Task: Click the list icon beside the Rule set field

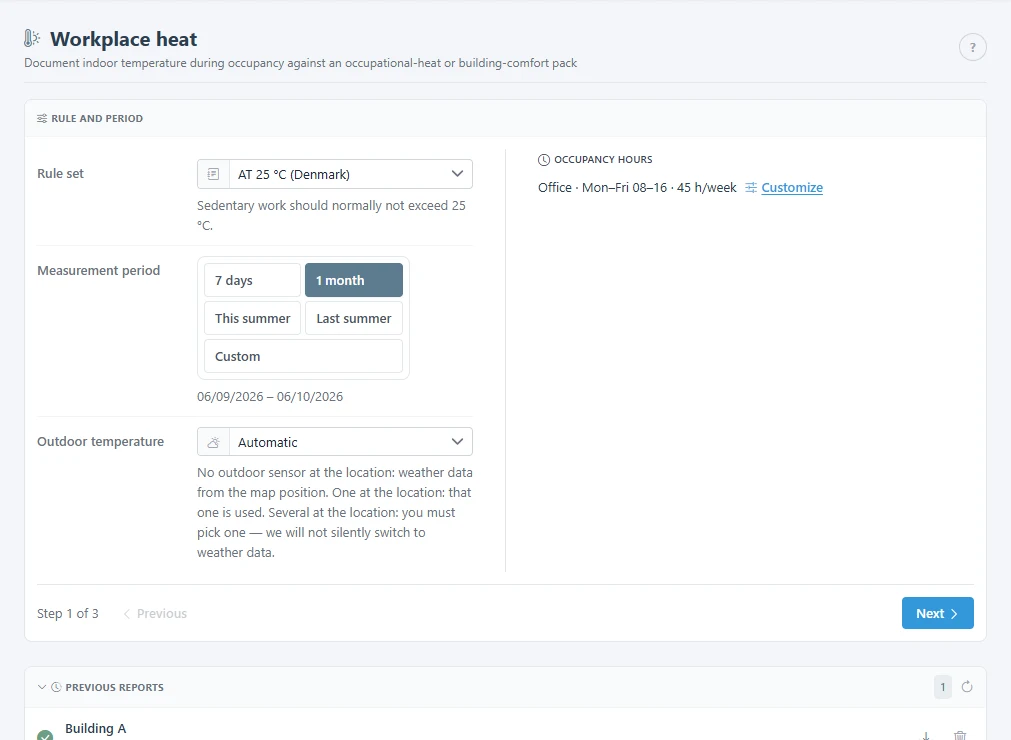Action: tap(213, 174)
